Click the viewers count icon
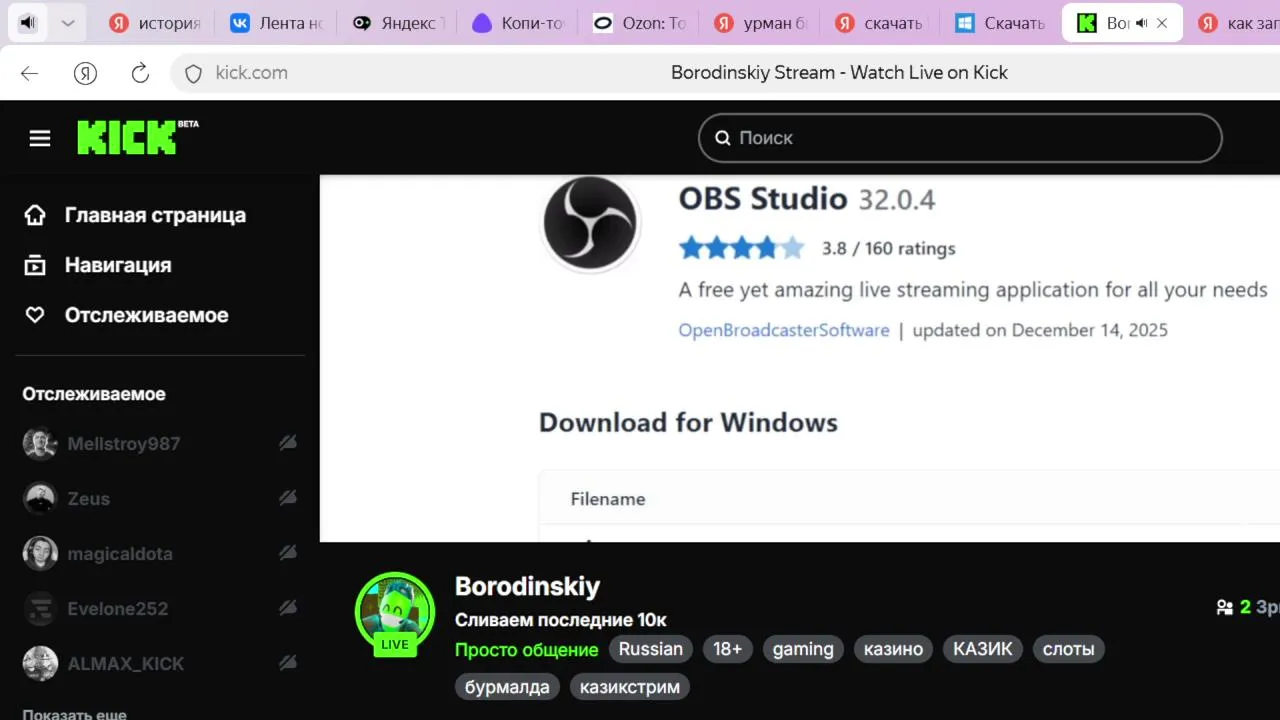This screenshot has width=1280, height=720. pos(1224,607)
